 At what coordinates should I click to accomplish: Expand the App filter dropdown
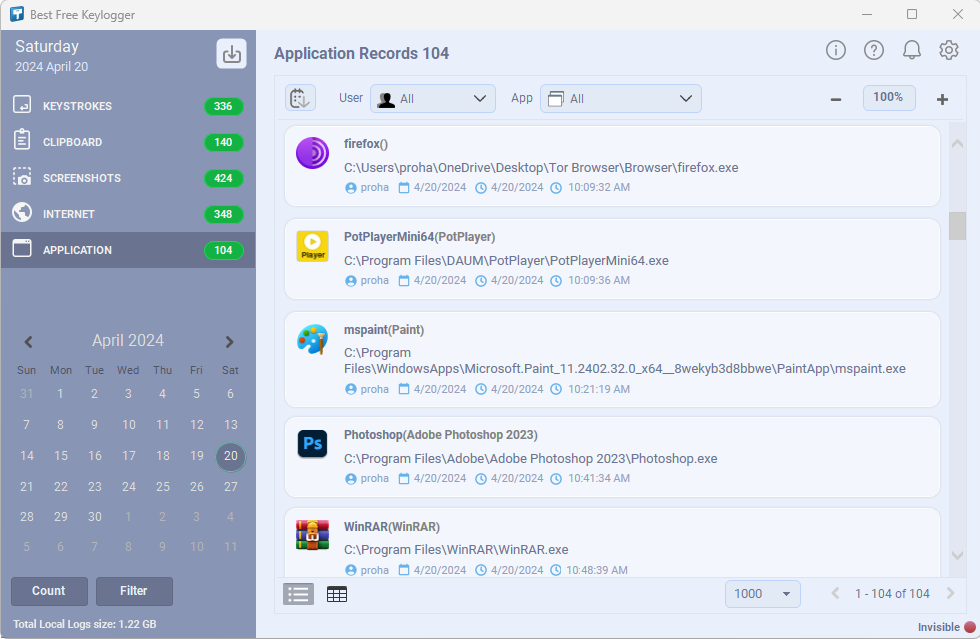click(620, 99)
